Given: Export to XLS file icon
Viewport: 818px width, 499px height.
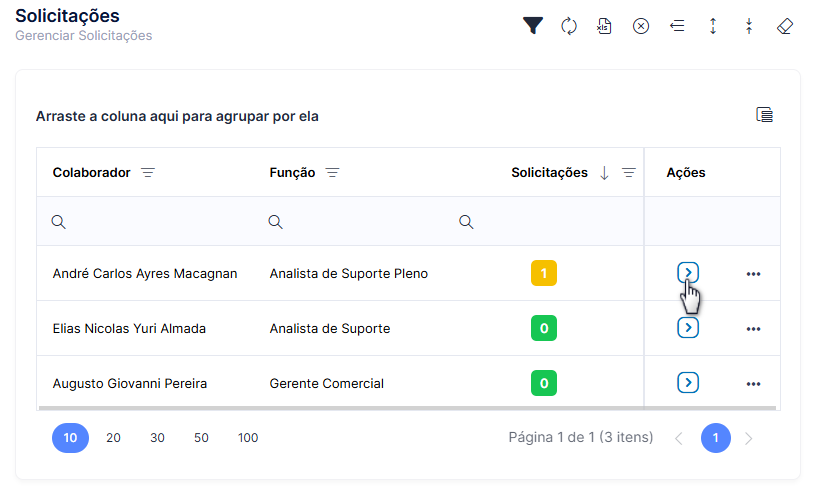Looking at the screenshot, I should tap(604, 26).
